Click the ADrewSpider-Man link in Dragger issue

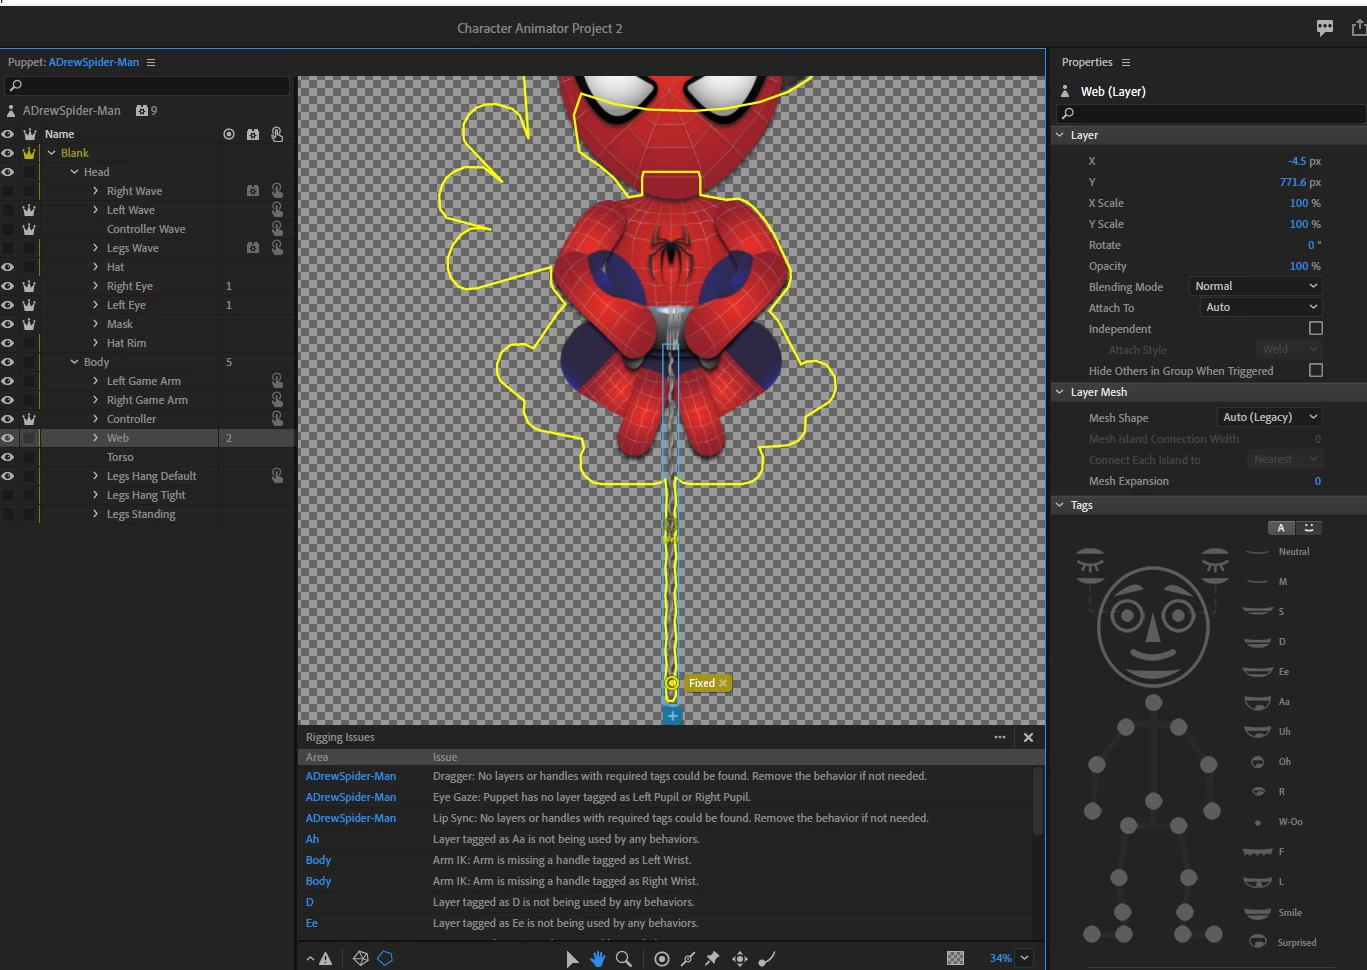(351, 776)
